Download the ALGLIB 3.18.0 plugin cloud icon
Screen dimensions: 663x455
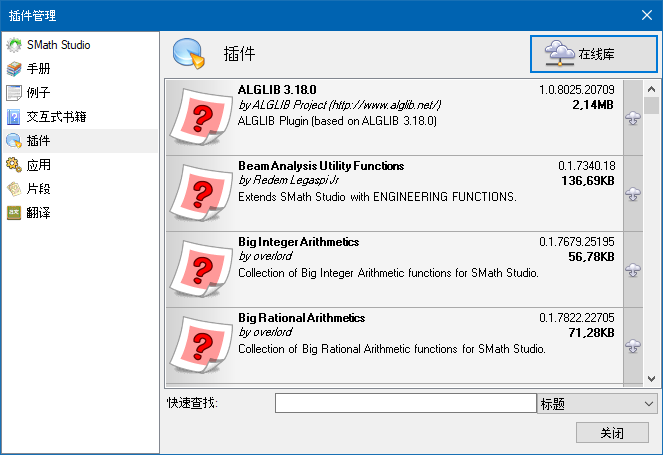[633, 118]
